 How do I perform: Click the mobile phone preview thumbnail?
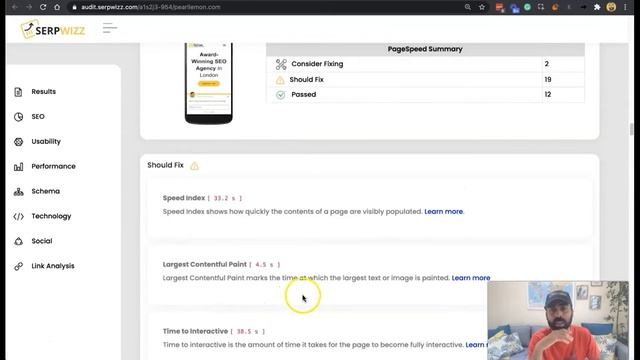(x=209, y=83)
